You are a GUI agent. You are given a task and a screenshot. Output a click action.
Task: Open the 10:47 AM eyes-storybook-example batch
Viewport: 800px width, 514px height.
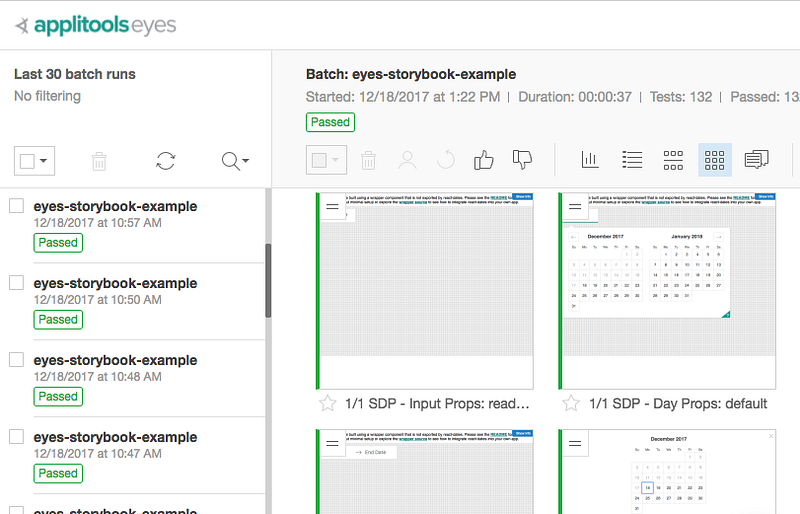pos(115,437)
